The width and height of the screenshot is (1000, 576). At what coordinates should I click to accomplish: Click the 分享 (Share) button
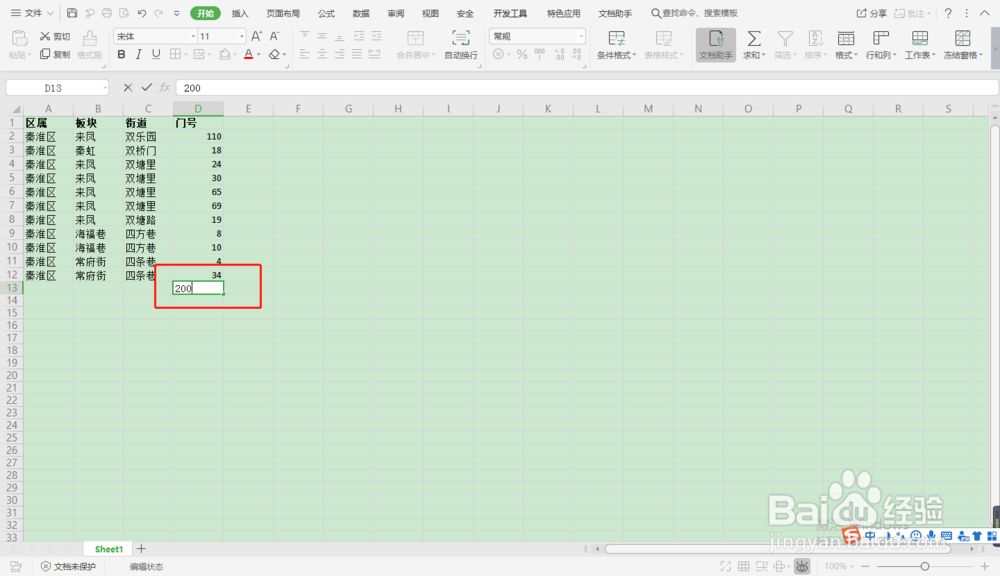(877, 12)
